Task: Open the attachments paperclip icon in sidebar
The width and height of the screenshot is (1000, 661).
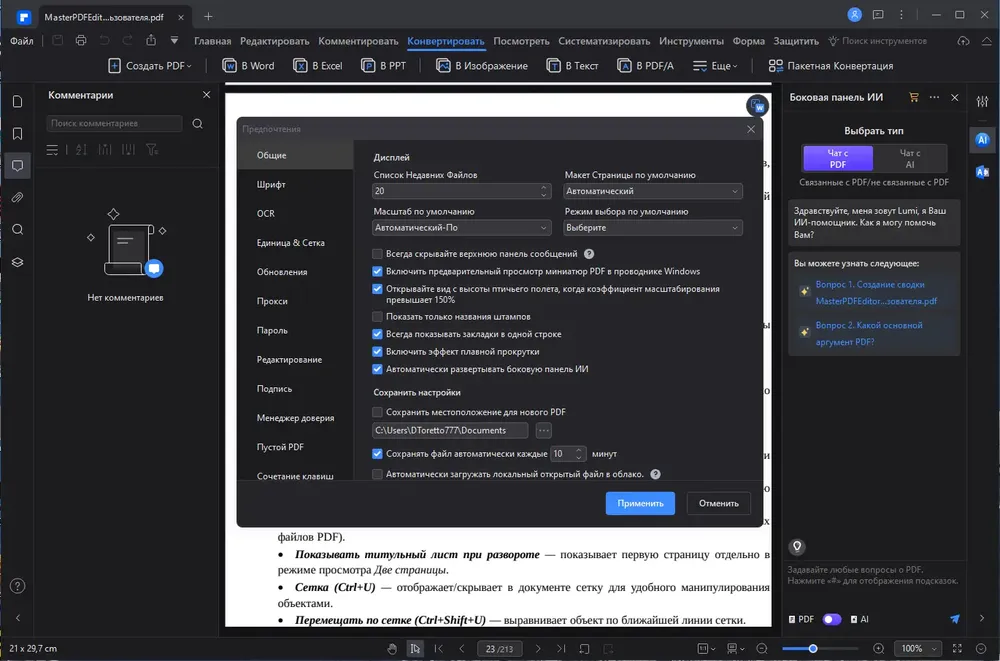Action: pos(18,198)
